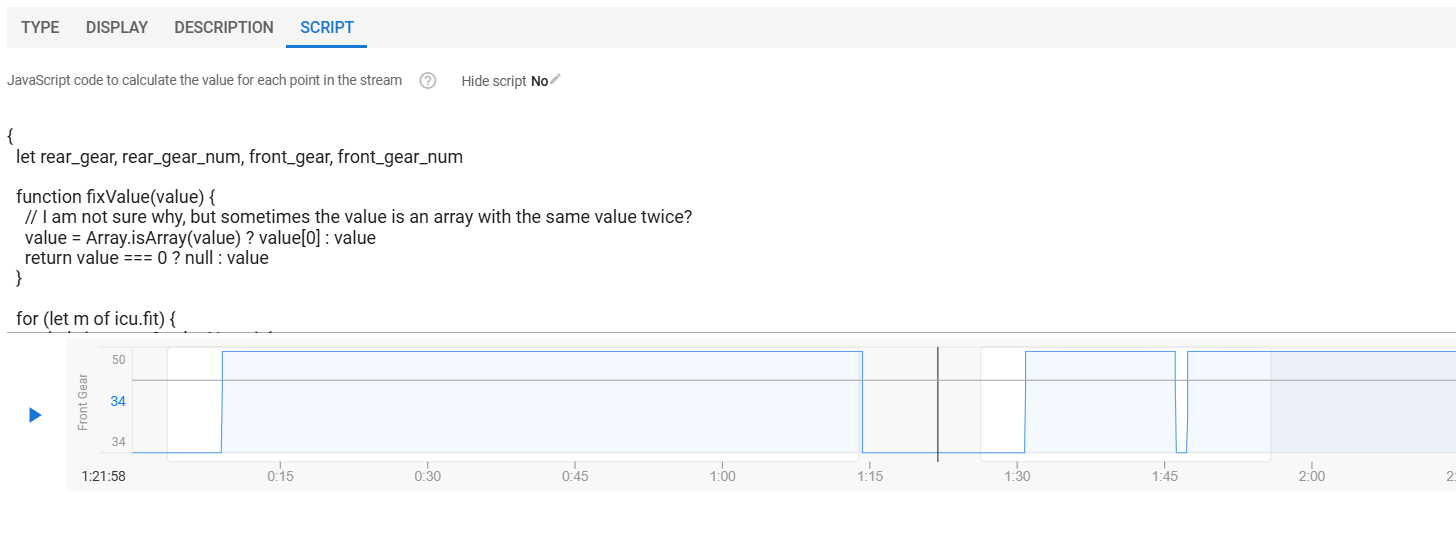Viewport: 1456px width, 542px height.
Task: Click the "let rear_gear" declaration line
Action: pos(239,157)
